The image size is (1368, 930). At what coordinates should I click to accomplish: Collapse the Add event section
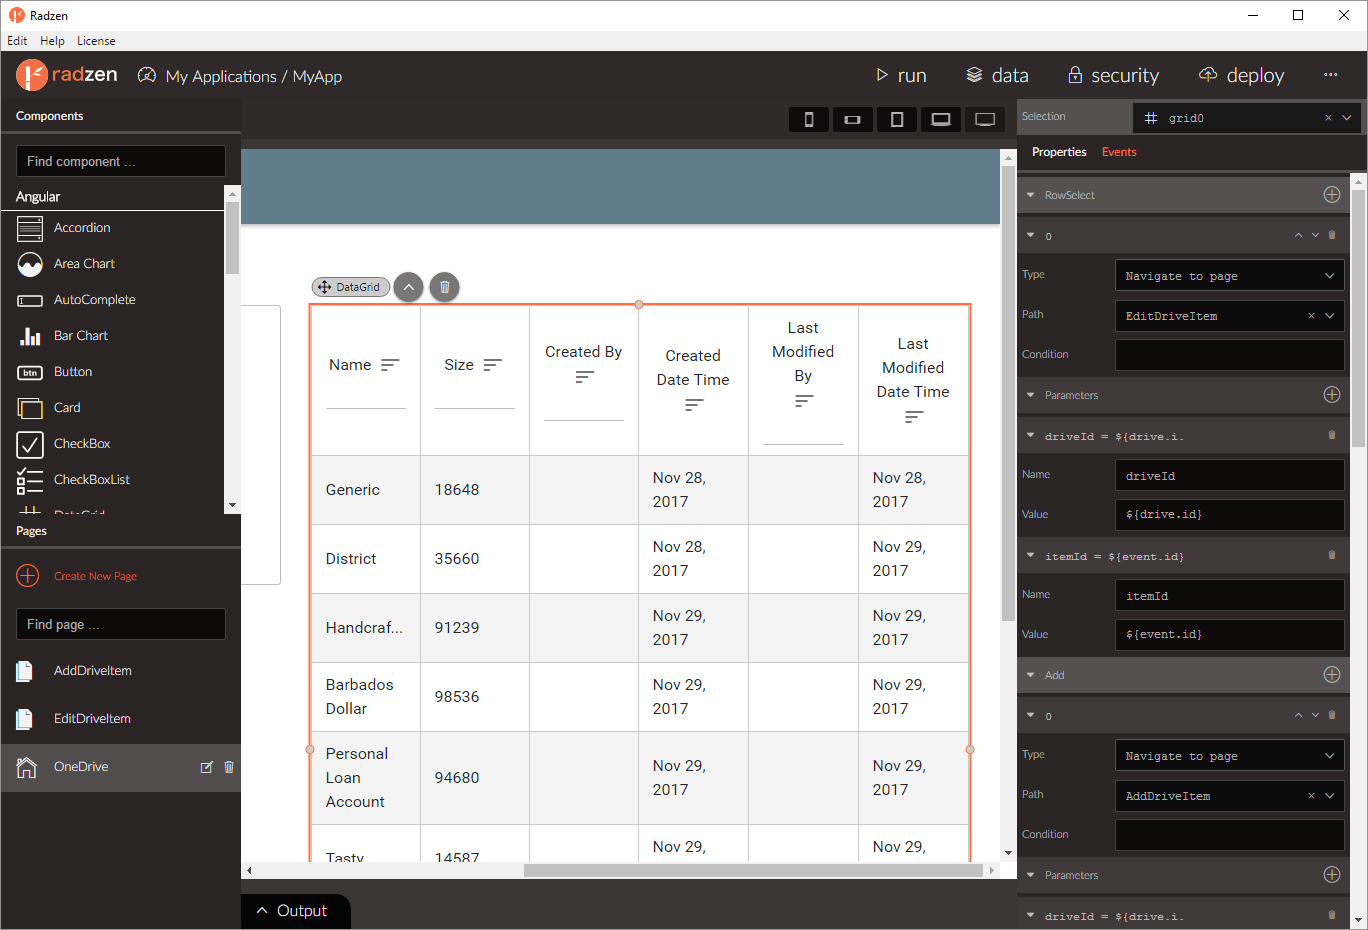point(1031,675)
